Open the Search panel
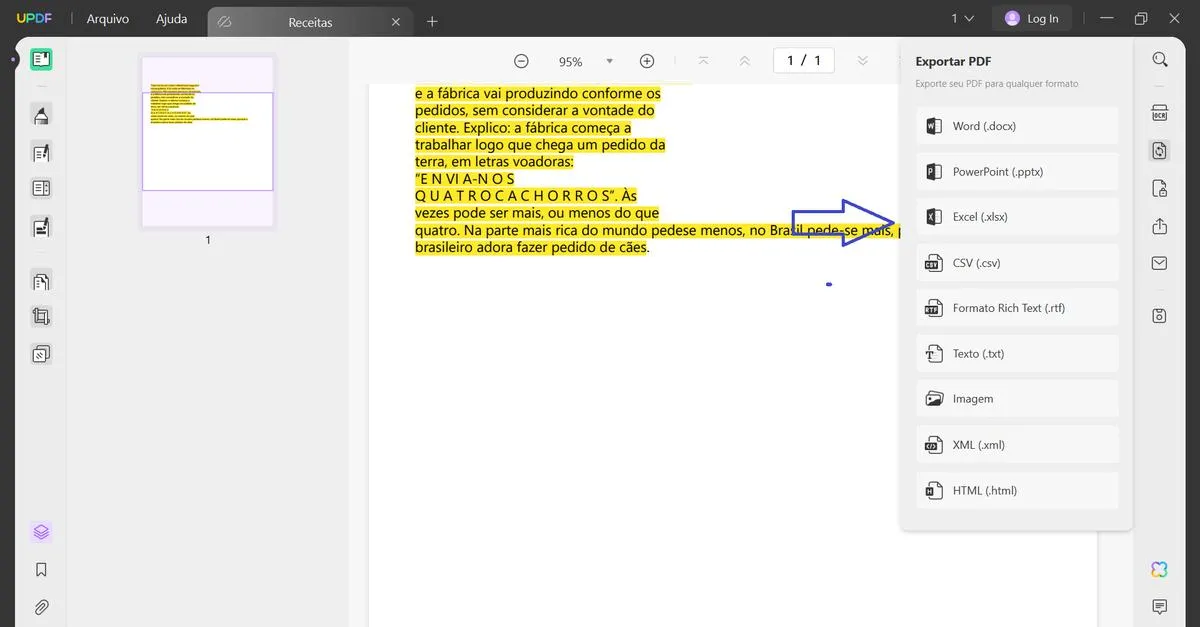This screenshot has width=1200, height=627. point(1159,59)
